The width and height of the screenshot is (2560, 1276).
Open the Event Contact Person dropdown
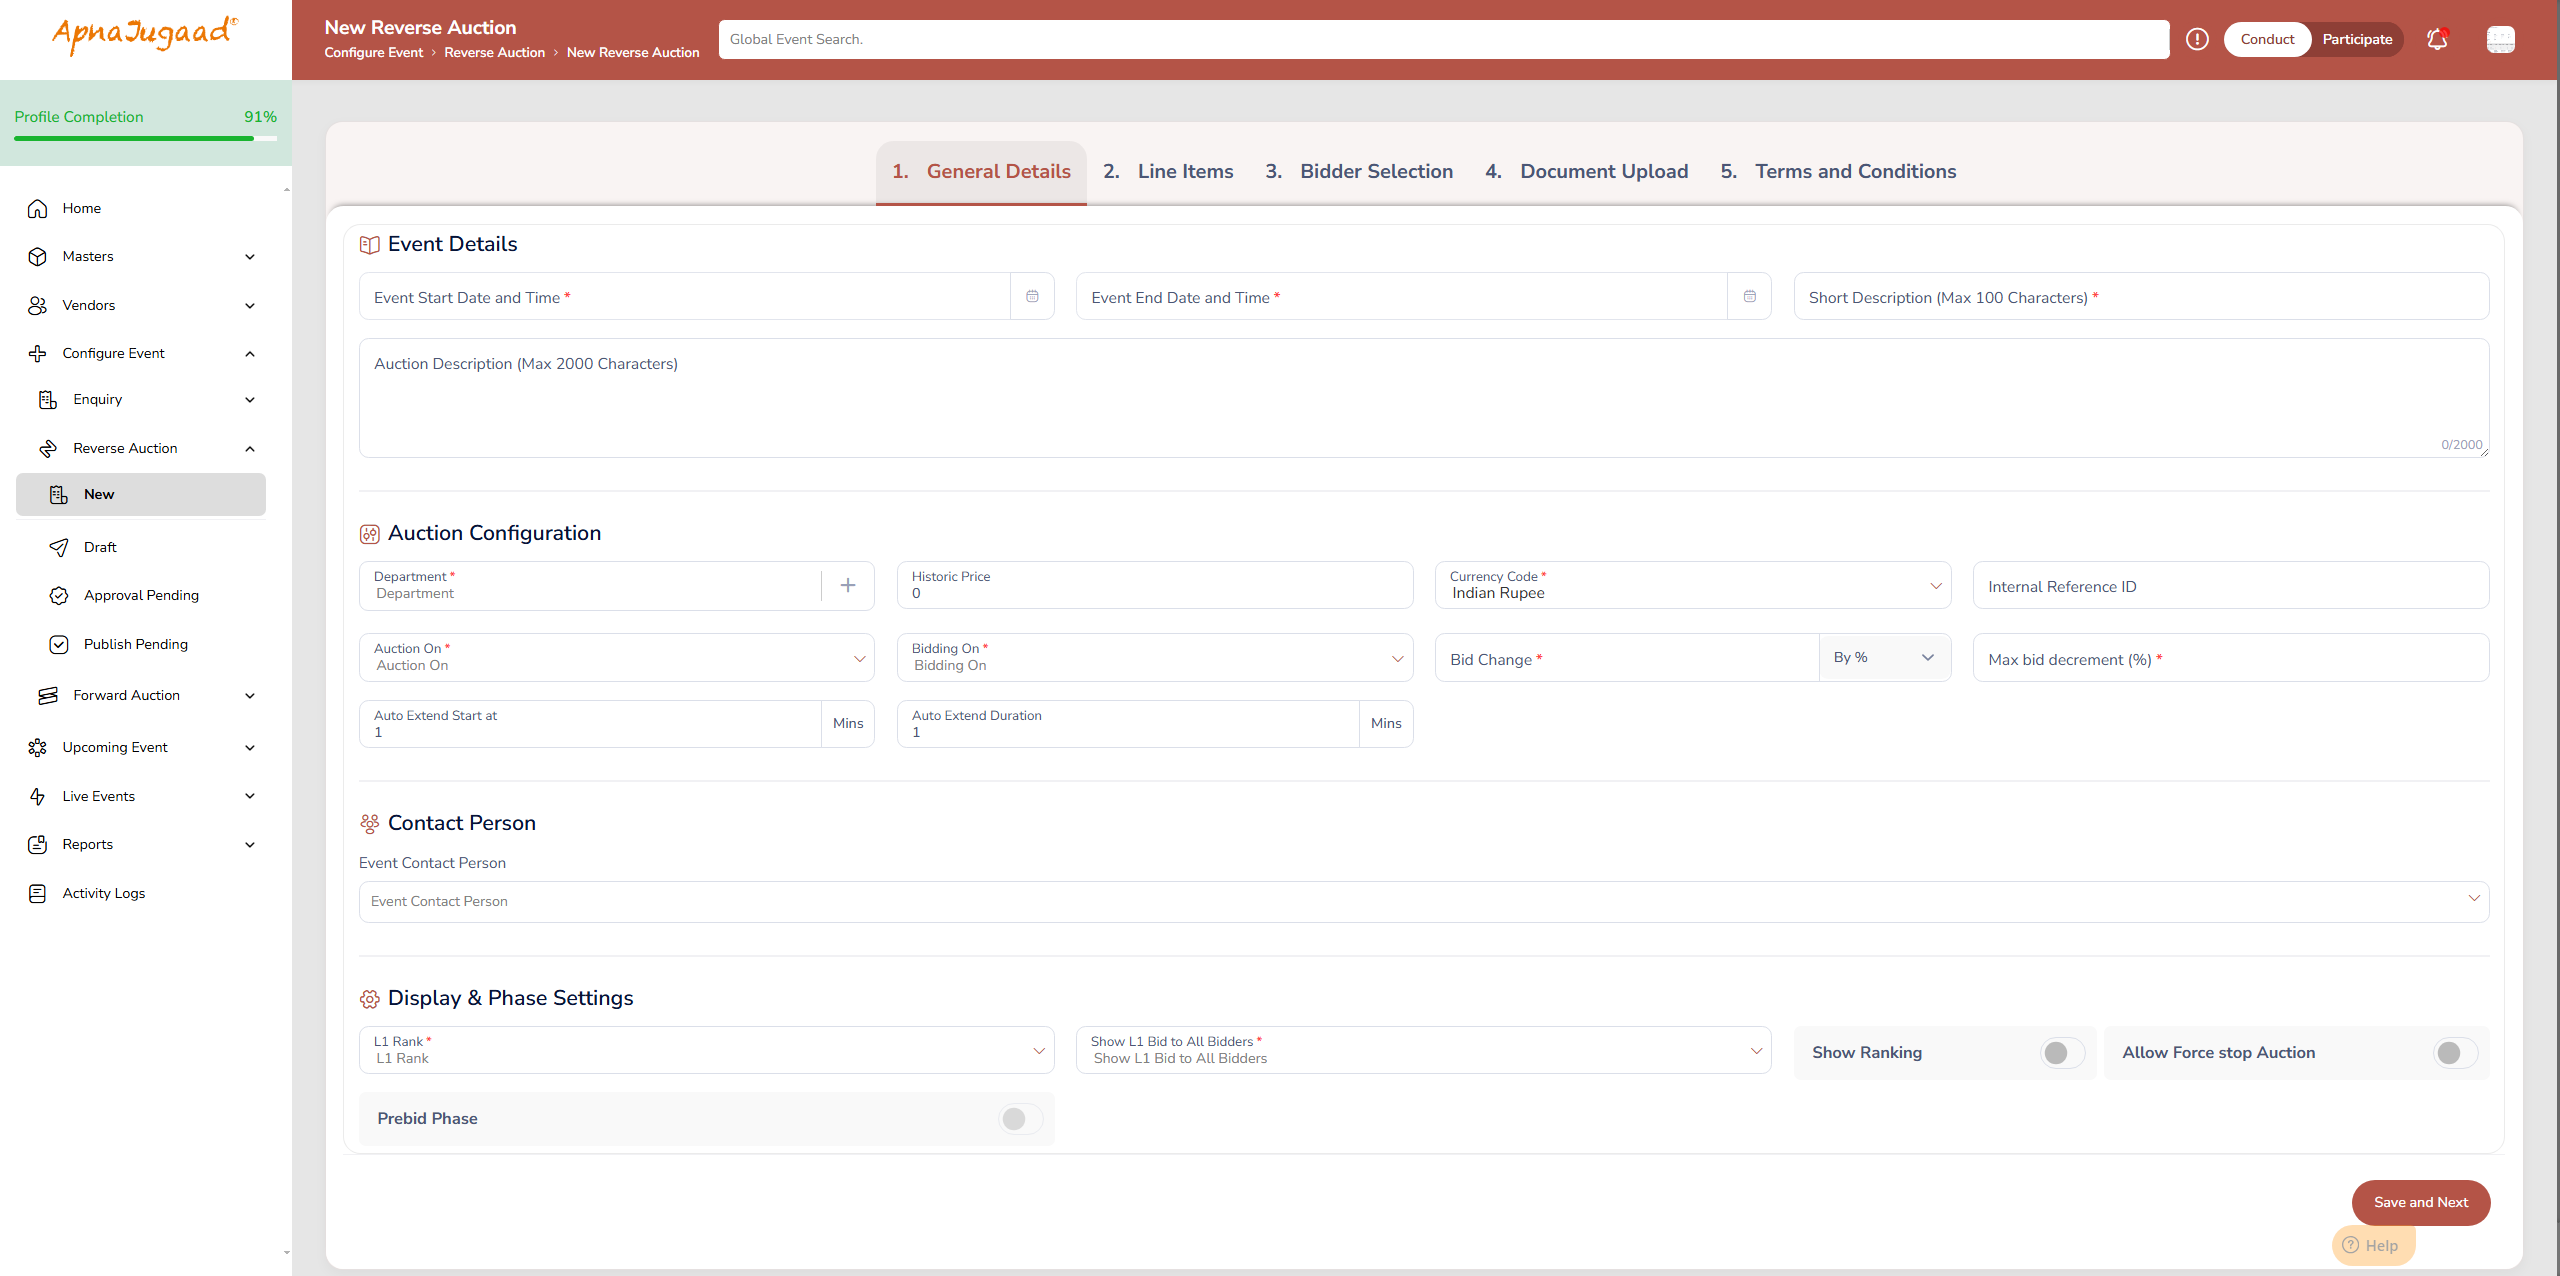pyautogui.click(x=1423, y=901)
